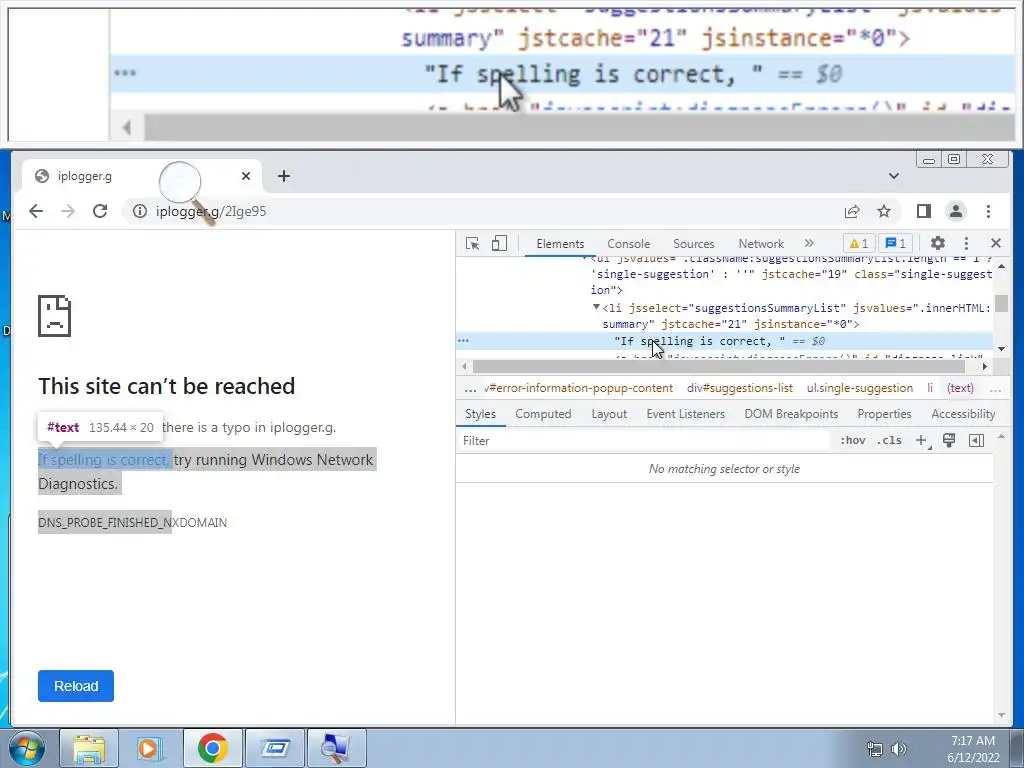Click breadcrumb ul.single-suggestion
Image resolution: width=1024 pixels, height=768 pixels.
pyautogui.click(x=859, y=388)
